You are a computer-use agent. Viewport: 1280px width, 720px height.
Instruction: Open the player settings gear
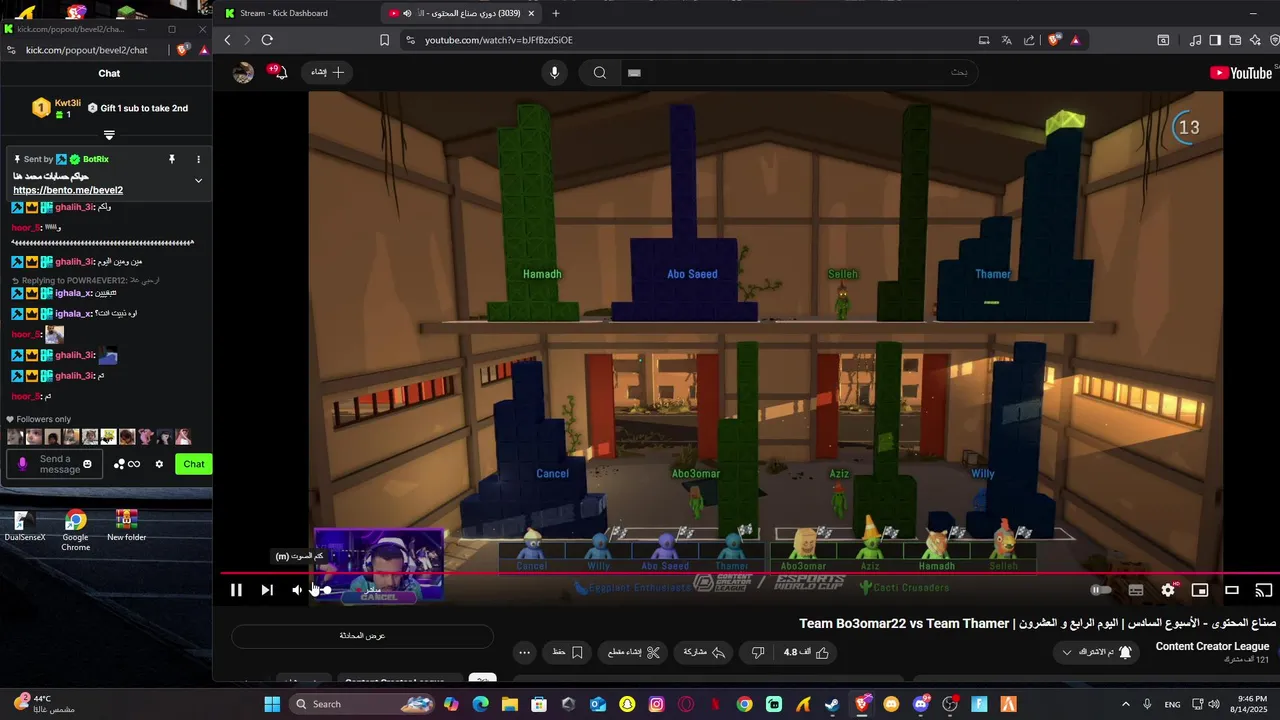pos(1168,590)
